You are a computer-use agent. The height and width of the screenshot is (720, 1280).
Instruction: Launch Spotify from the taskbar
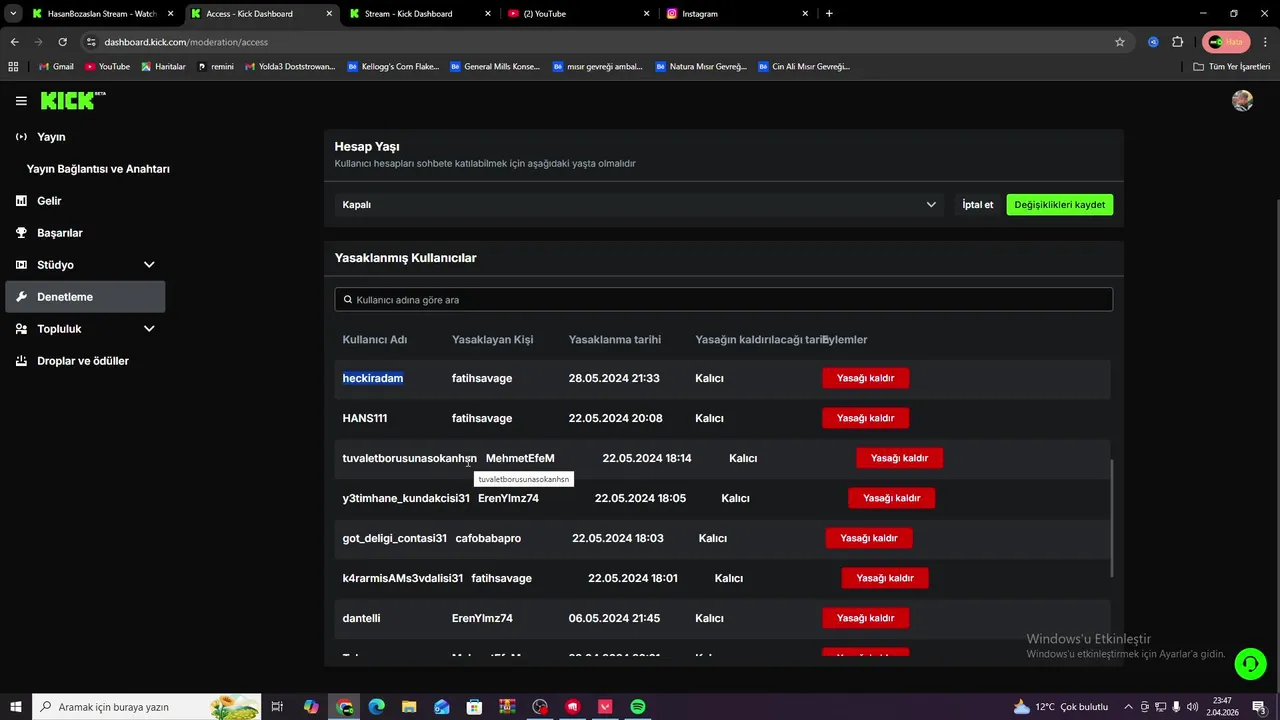[x=637, y=707]
